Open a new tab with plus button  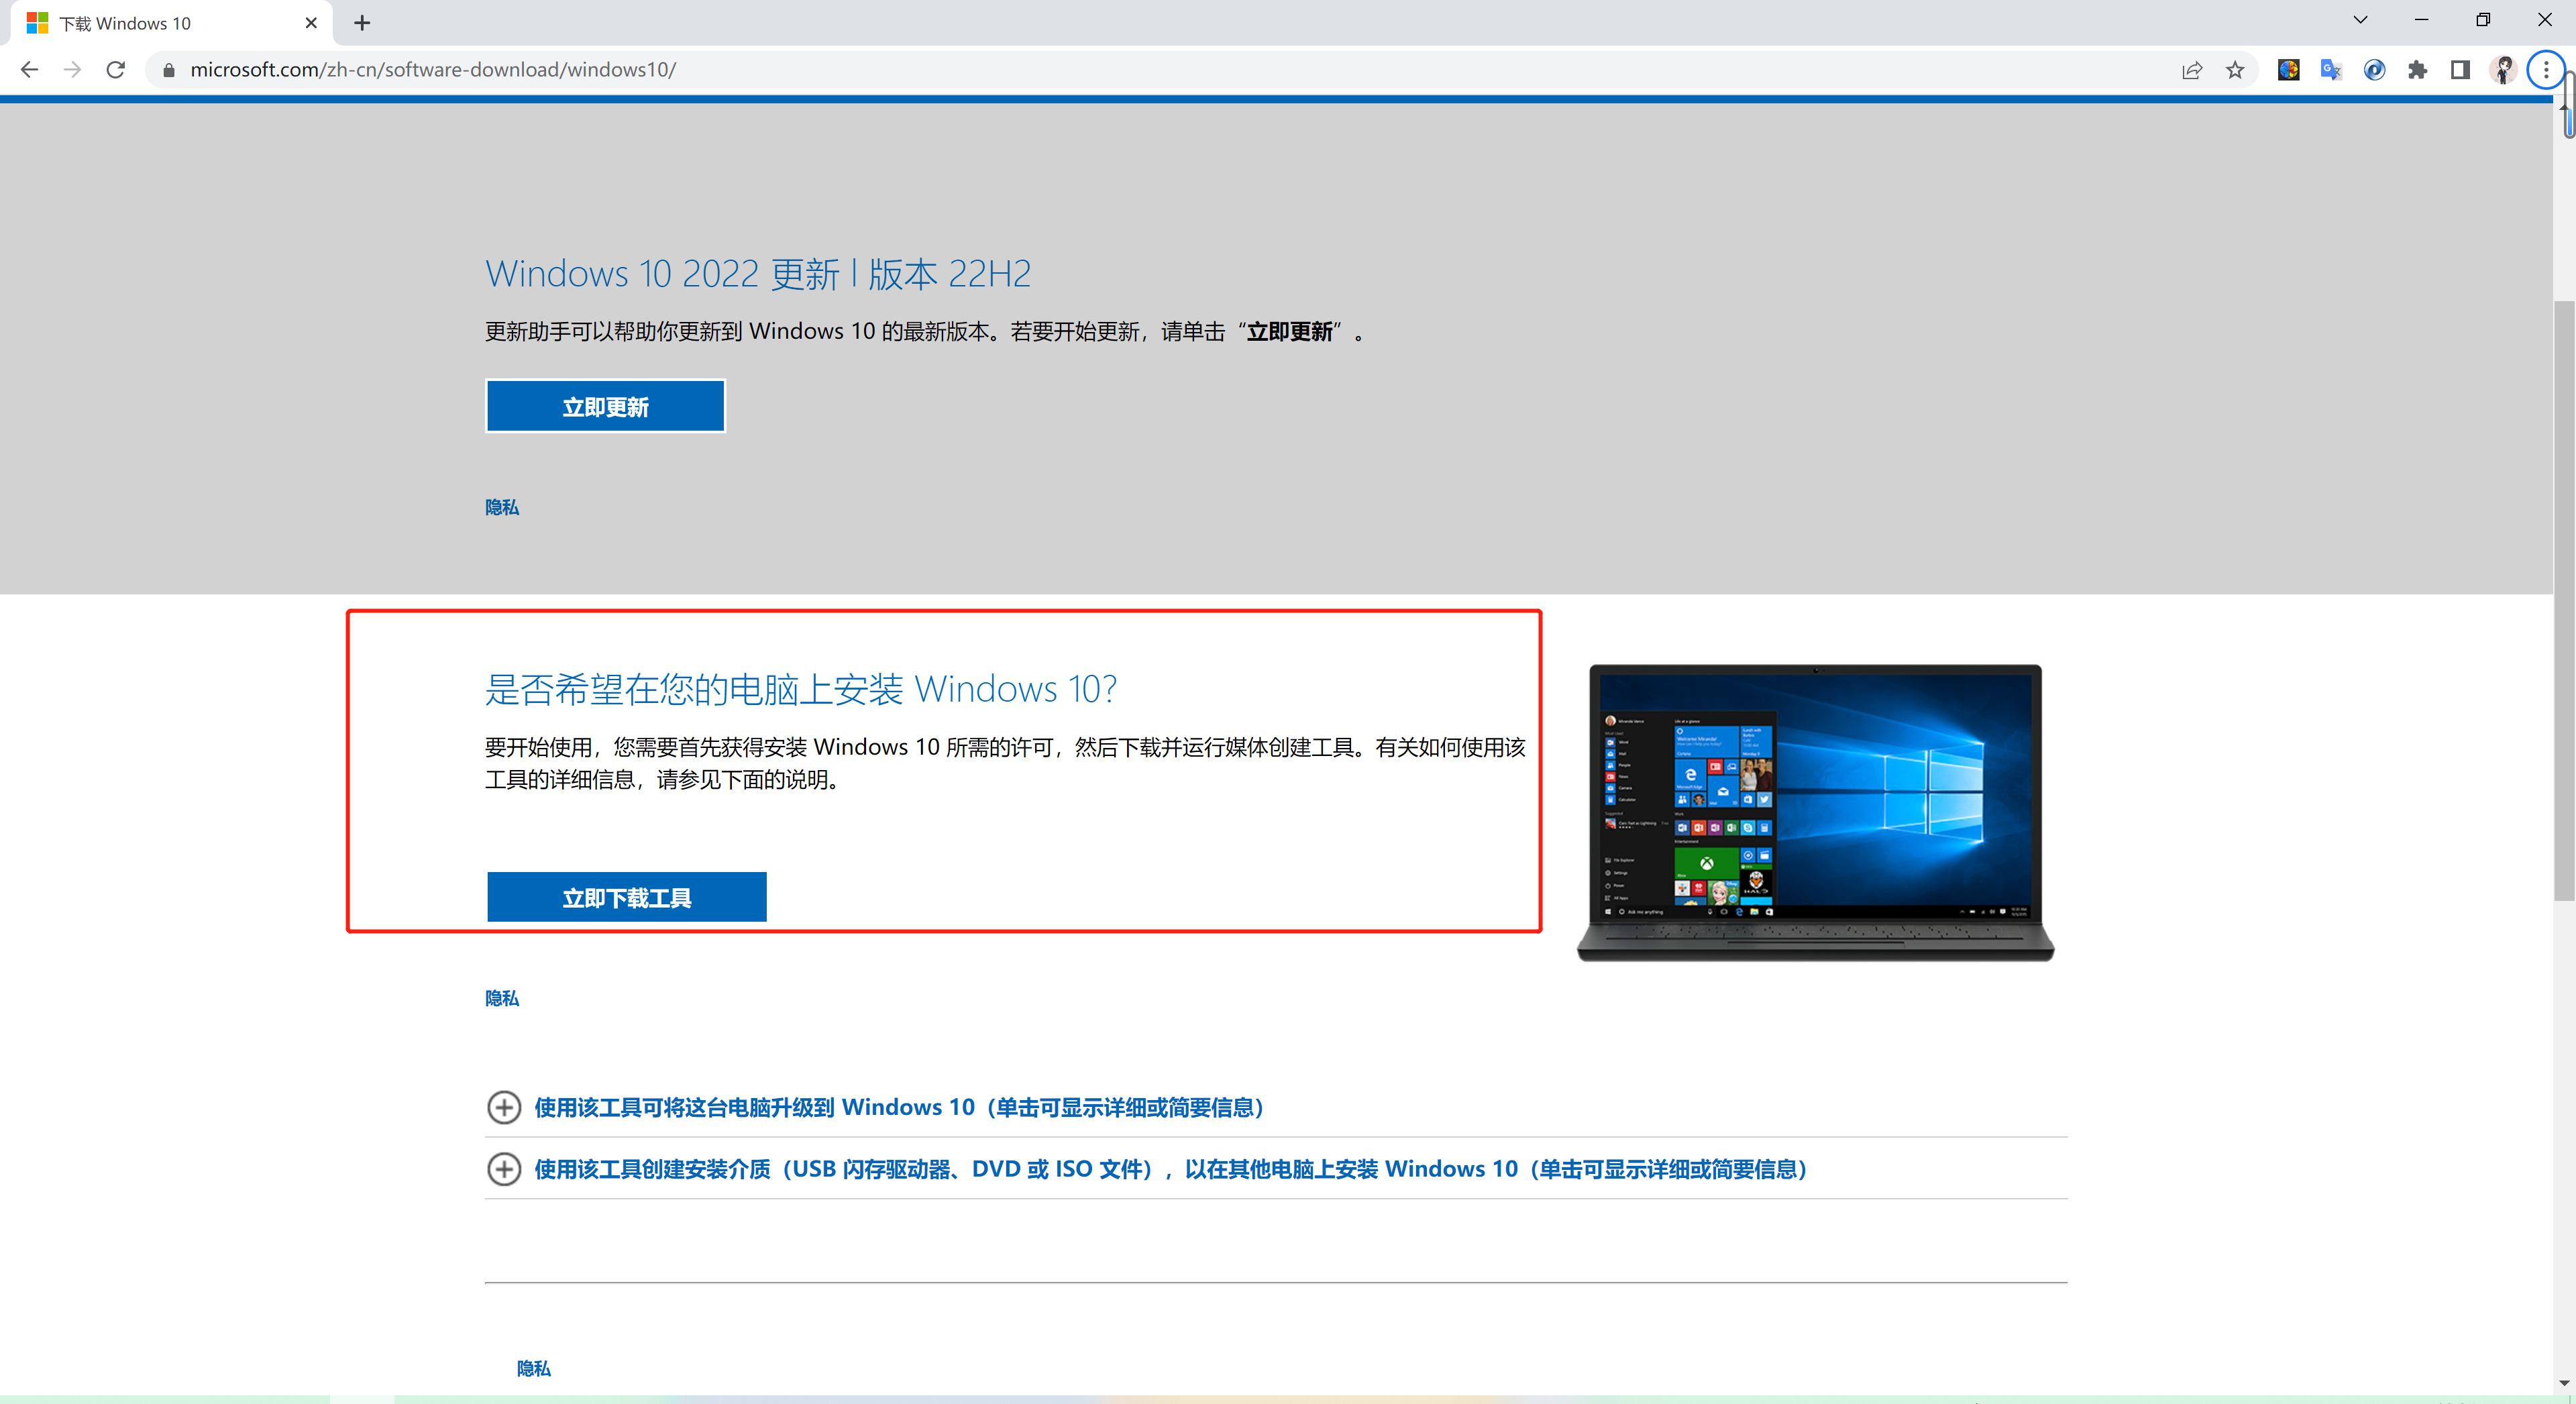tap(362, 22)
